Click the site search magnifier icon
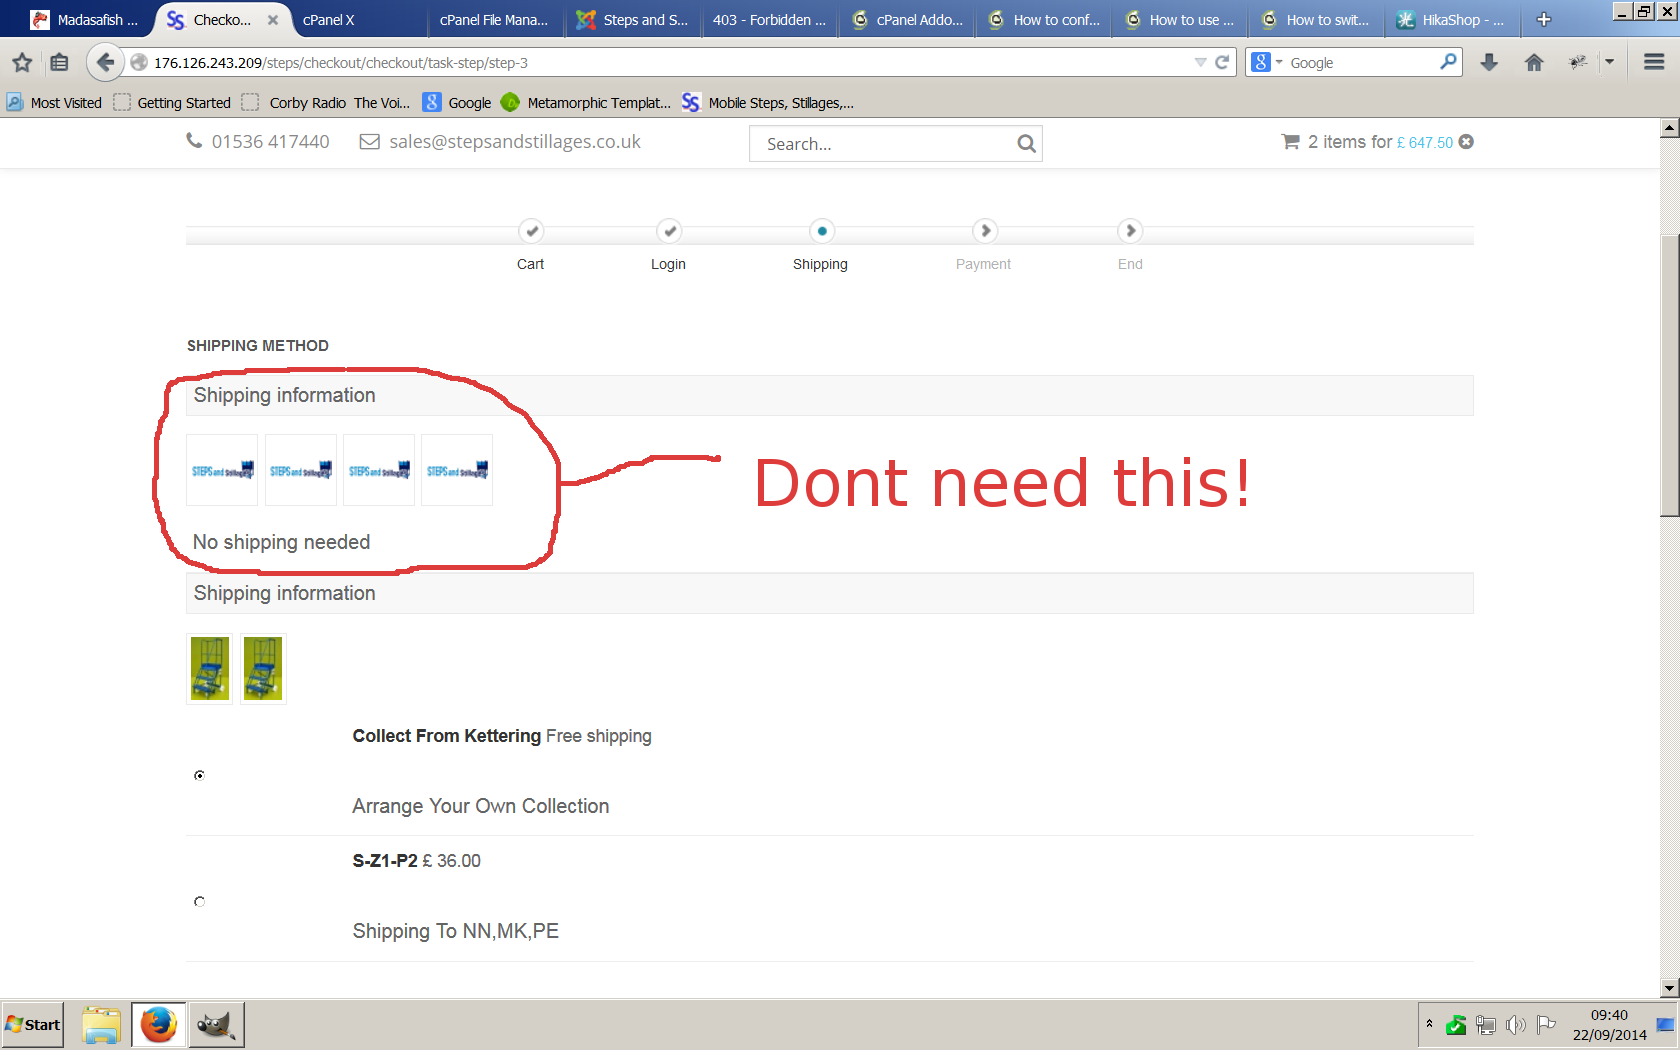 pos(1026,144)
